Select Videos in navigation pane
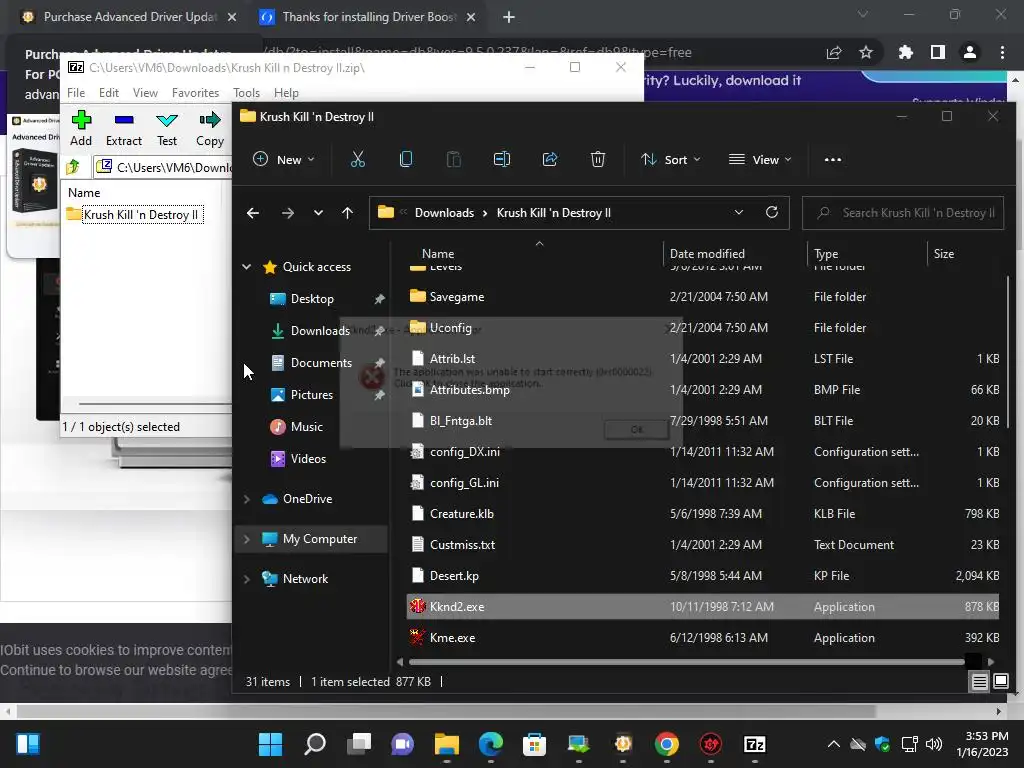 click(308, 458)
